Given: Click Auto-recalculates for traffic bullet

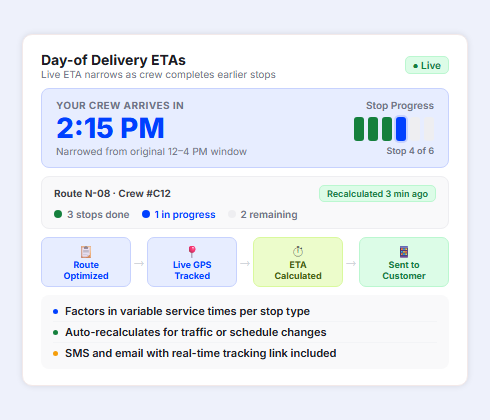Looking at the screenshot, I should click(196, 332).
